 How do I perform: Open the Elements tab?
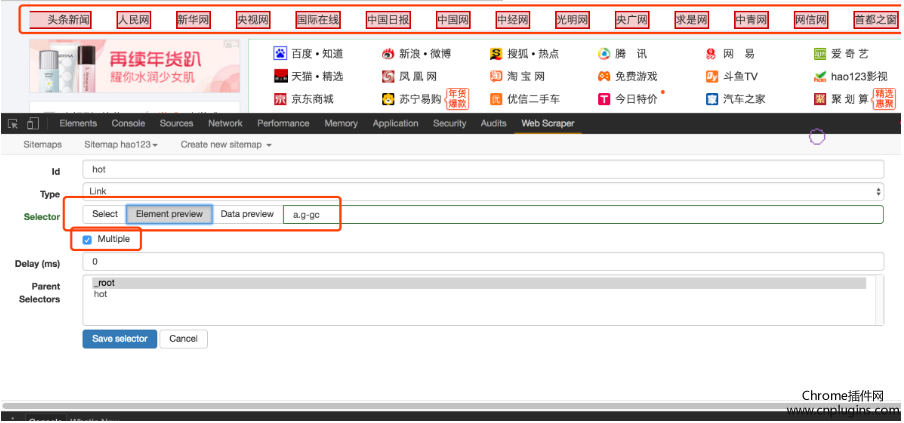click(x=78, y=123)
